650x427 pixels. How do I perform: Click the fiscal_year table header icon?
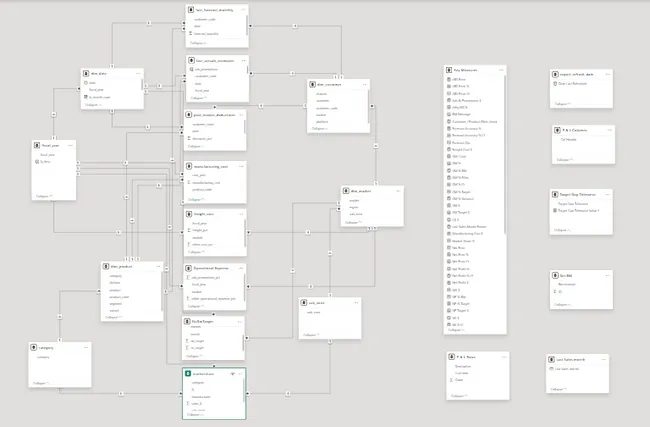coord(34,145)
